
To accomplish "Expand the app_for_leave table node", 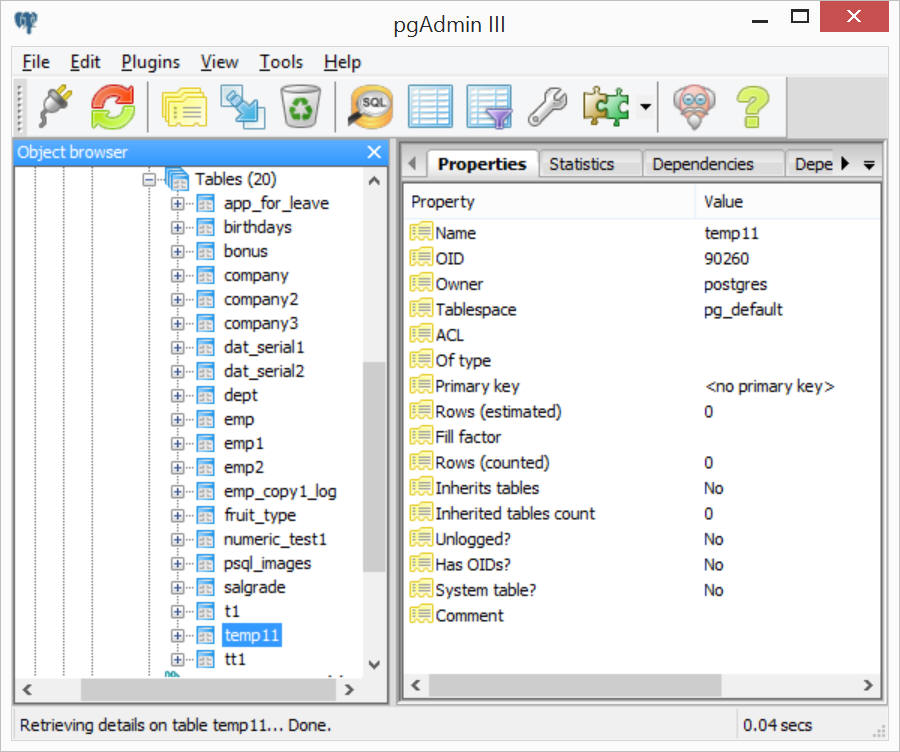I will click(177, 204).
